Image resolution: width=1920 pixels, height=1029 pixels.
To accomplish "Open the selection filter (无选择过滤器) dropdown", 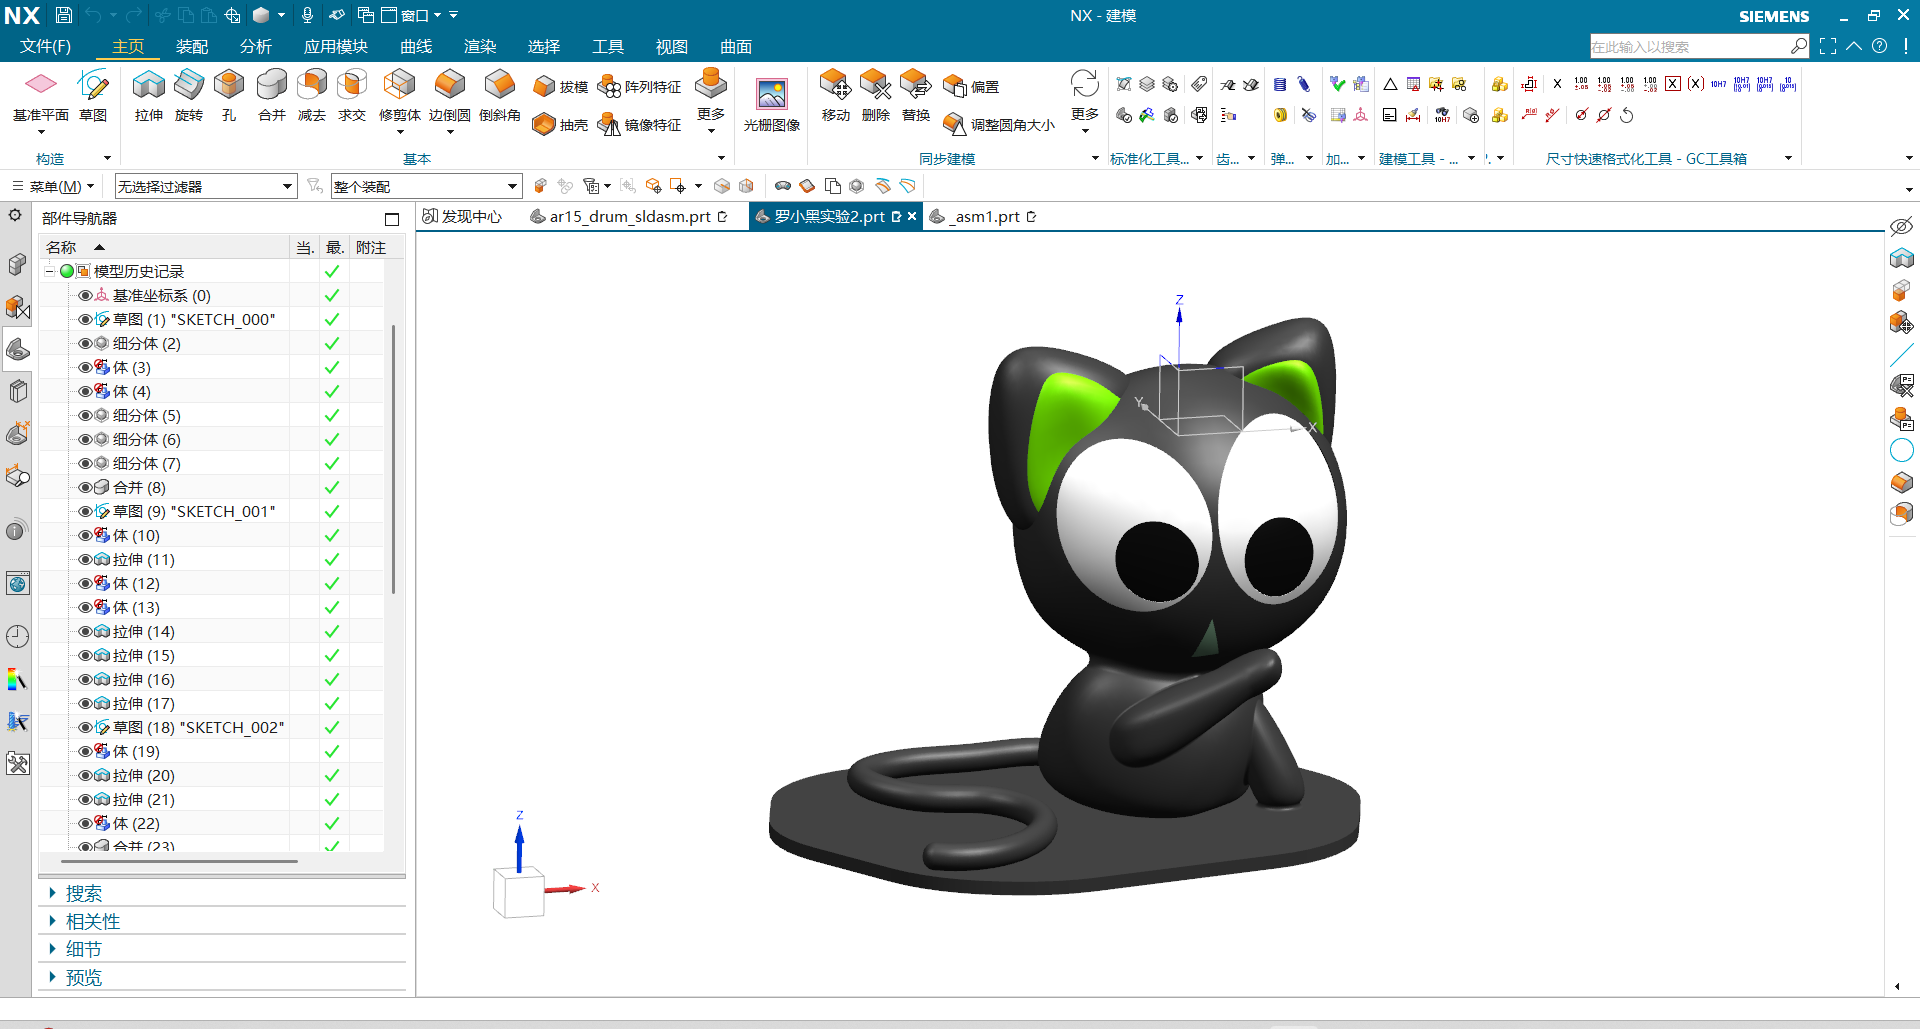I will pyautogui.click(x=206, y=186).
